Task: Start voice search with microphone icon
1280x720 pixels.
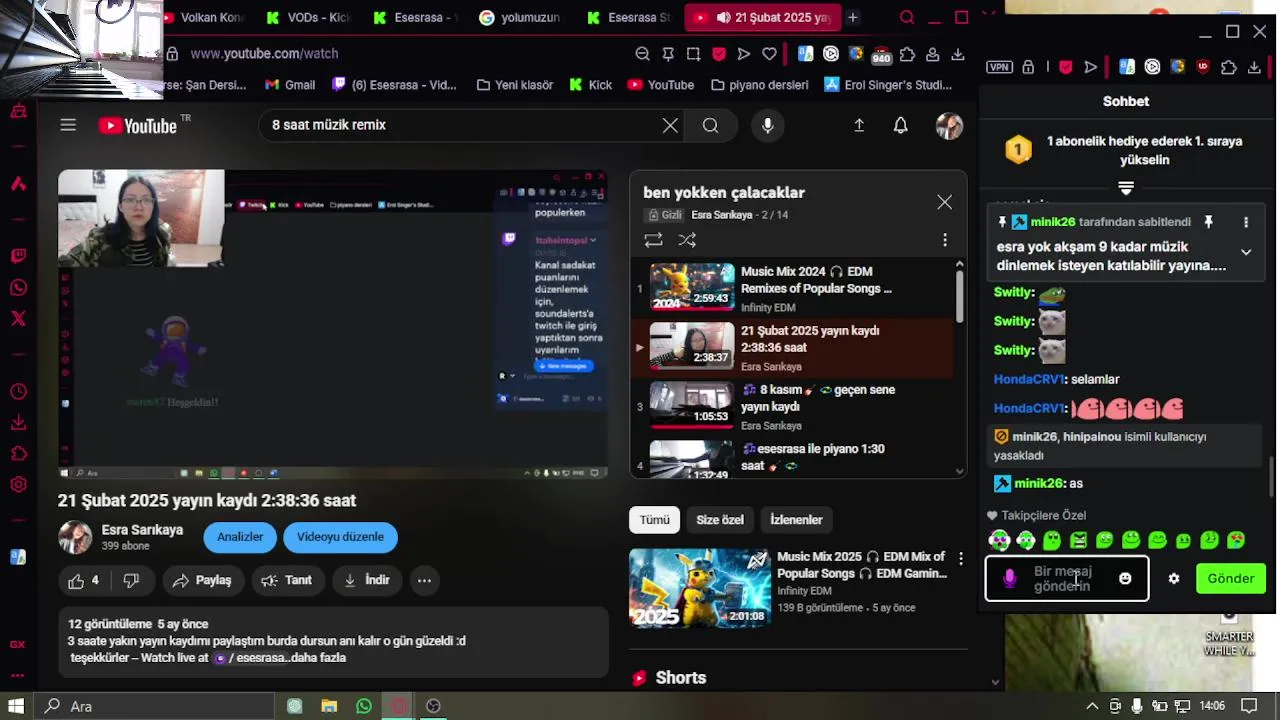Action: click(767, 125)
